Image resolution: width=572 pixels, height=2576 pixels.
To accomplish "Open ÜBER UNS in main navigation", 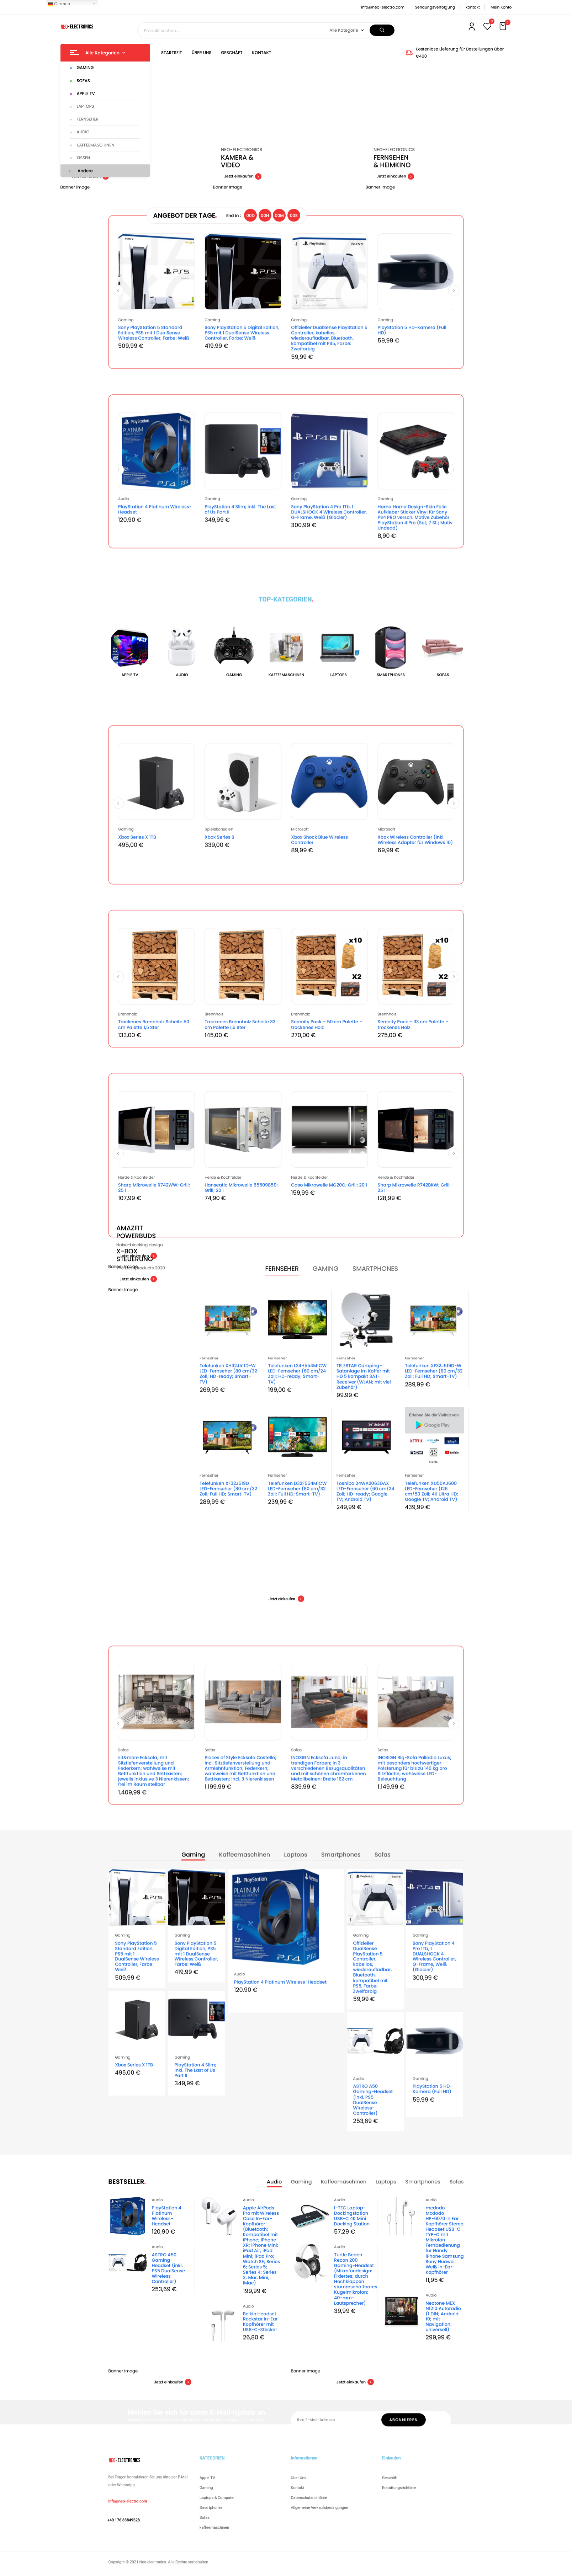I will (201, 53).
